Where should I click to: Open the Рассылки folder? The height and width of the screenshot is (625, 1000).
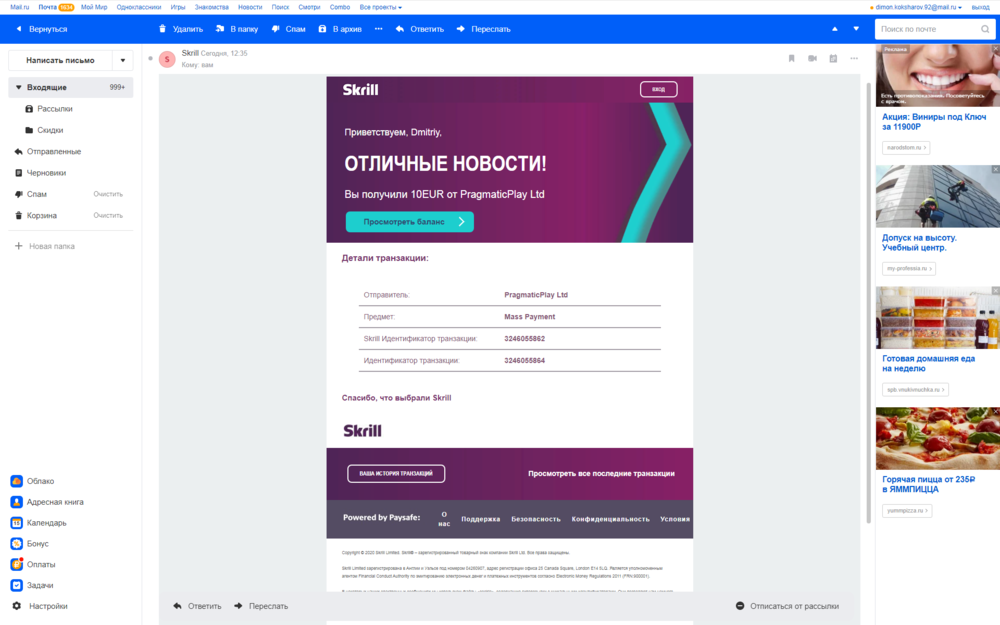54,108
